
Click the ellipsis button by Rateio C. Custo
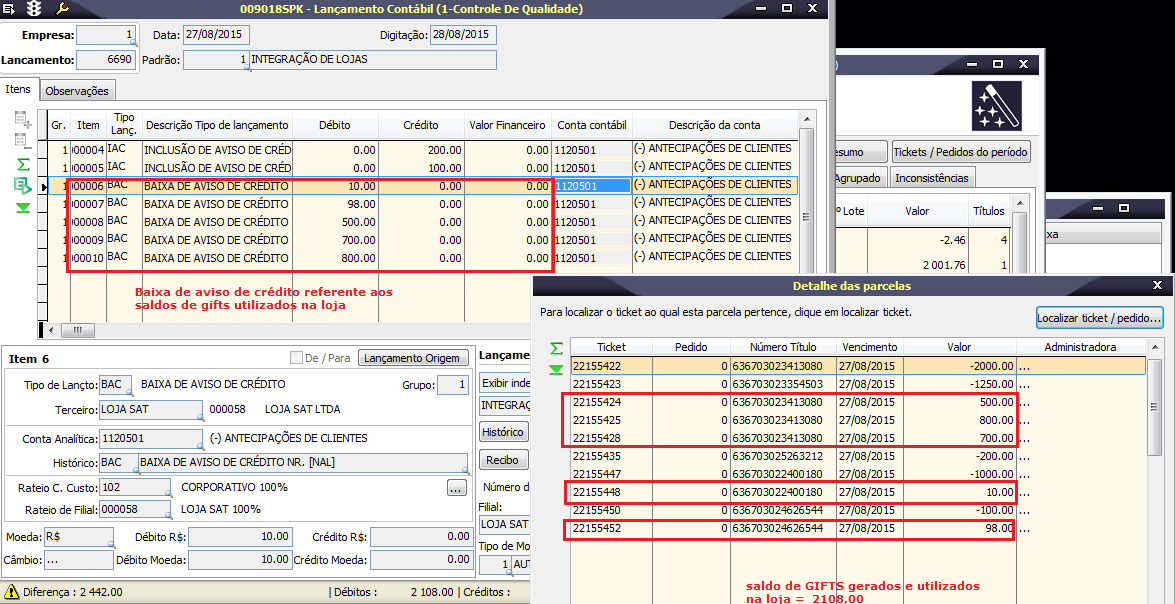[x=456, y=488]
